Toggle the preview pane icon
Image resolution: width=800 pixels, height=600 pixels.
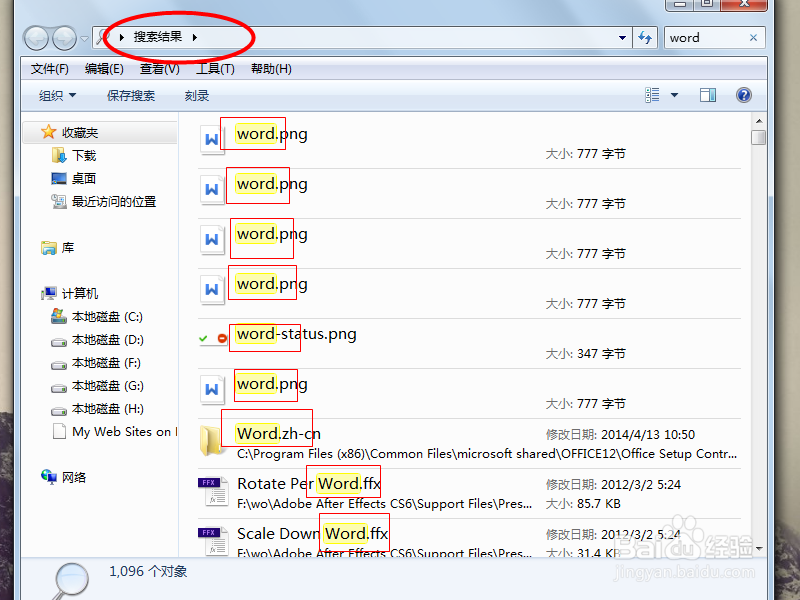[708, 95]
